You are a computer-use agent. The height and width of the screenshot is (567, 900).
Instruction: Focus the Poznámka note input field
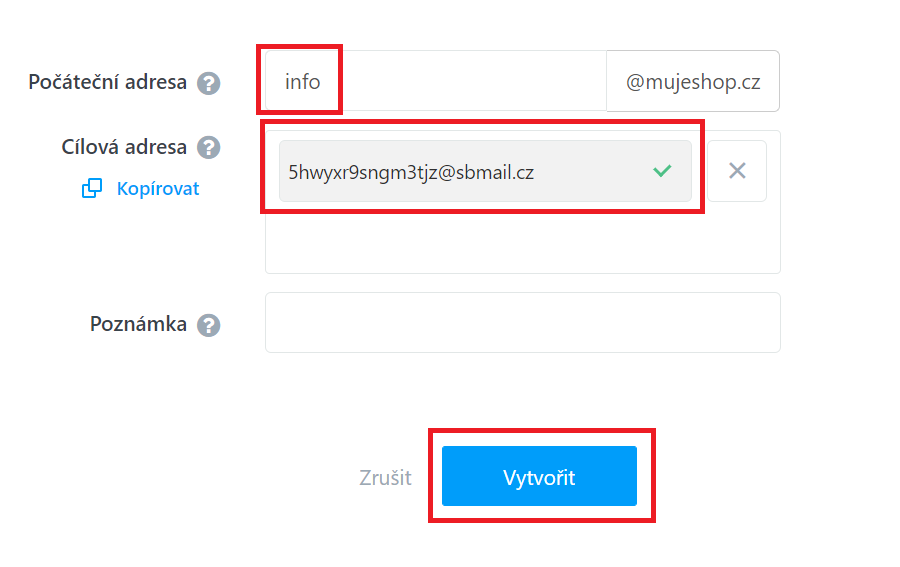522,323
